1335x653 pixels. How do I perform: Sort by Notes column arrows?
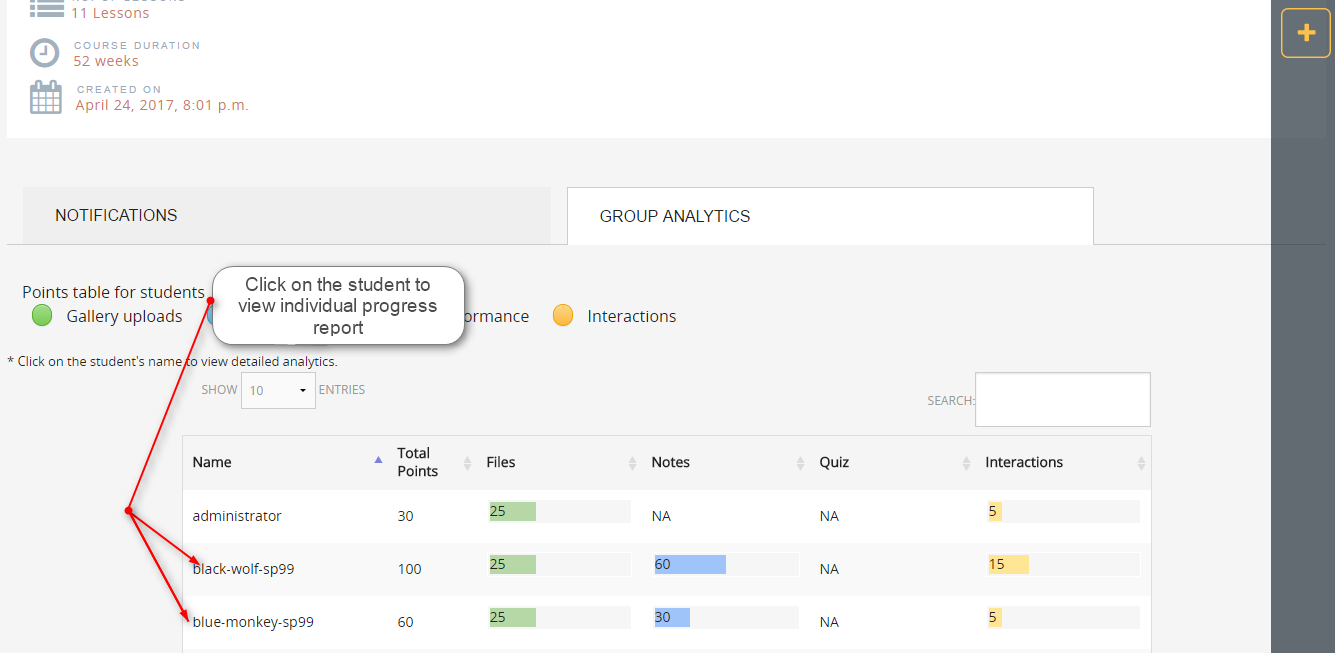click(x=800, y=463)
